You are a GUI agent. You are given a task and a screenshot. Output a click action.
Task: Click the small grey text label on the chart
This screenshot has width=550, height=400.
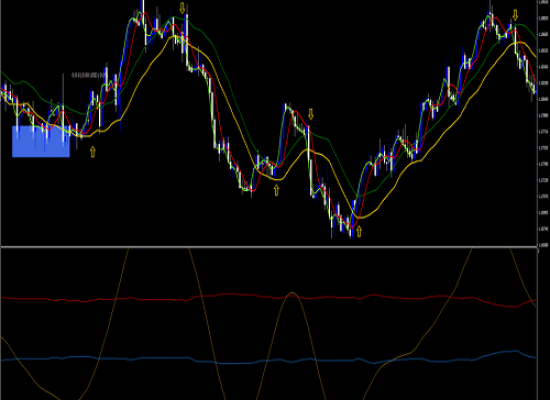pyautogui.click(x=88, y=75)
